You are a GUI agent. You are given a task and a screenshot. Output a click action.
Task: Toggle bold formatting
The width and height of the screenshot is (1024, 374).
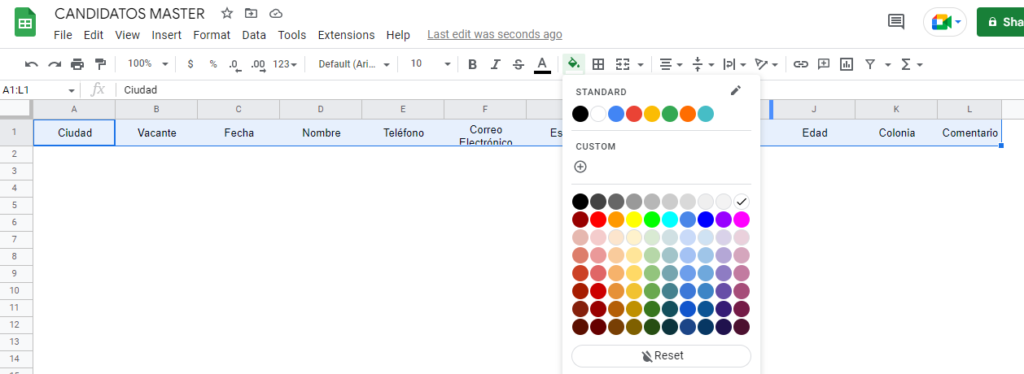(473, 64)
